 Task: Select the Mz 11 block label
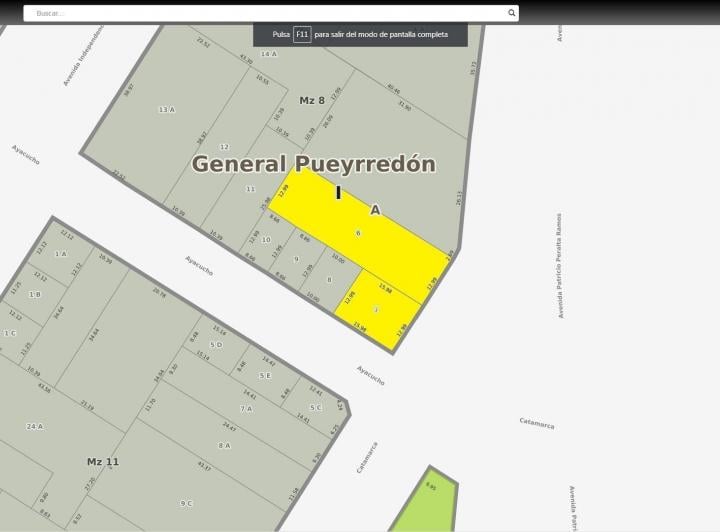click(103, 462)
